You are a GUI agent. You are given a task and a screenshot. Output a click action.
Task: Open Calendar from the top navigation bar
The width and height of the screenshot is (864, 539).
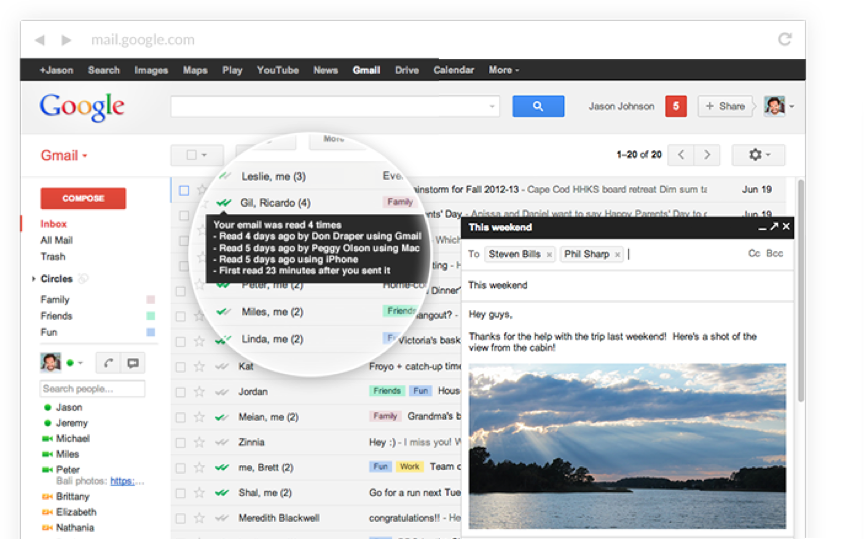click(x=453, y=70)
